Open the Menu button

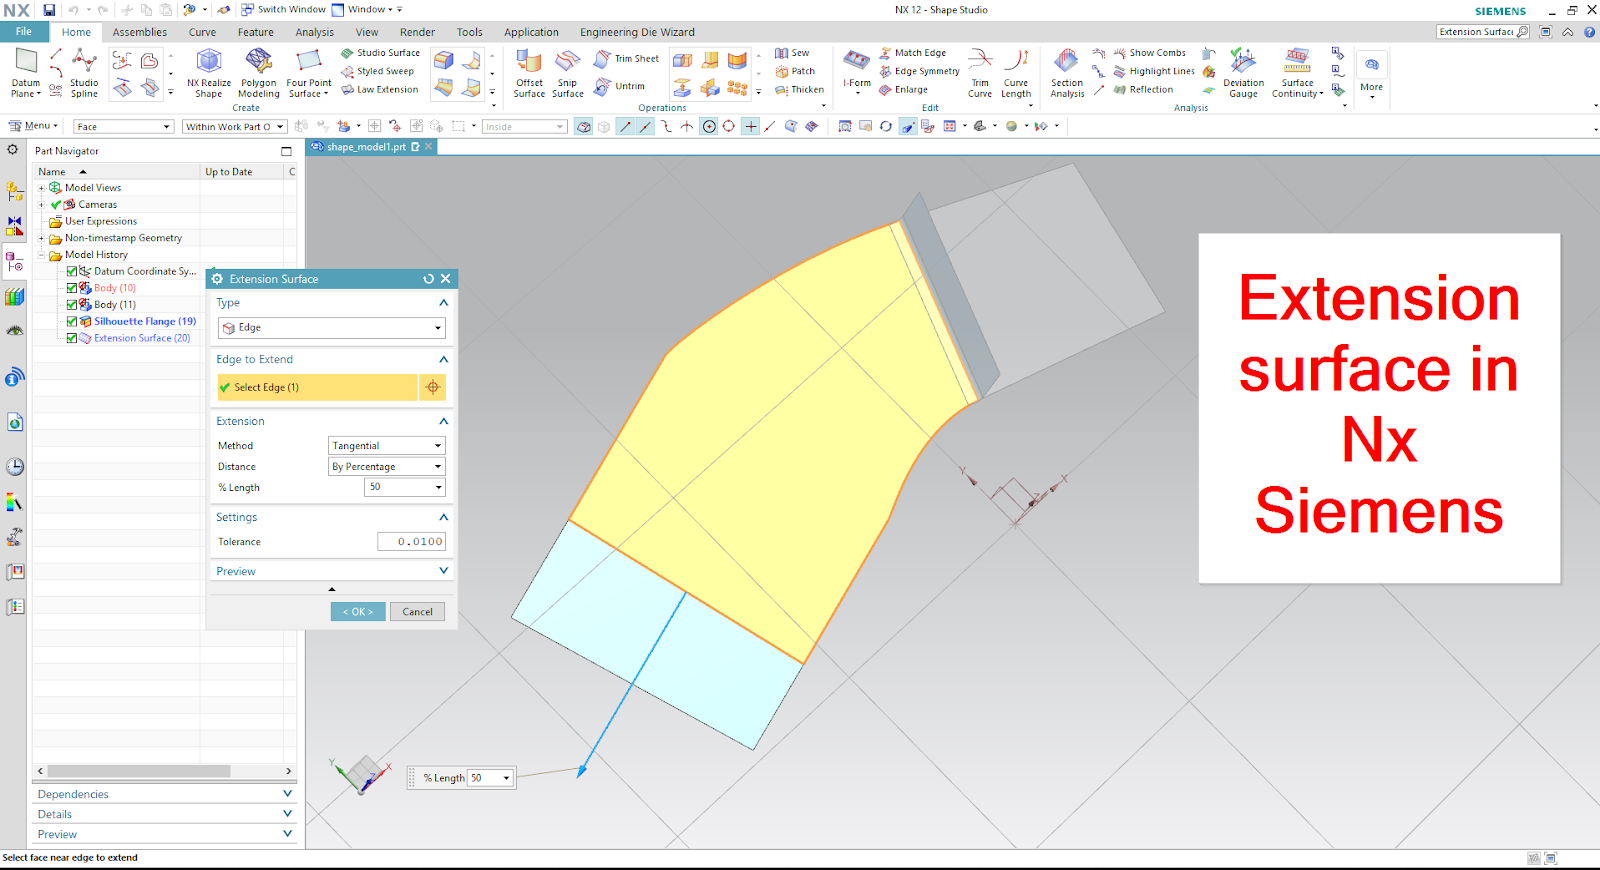point(33,126)
